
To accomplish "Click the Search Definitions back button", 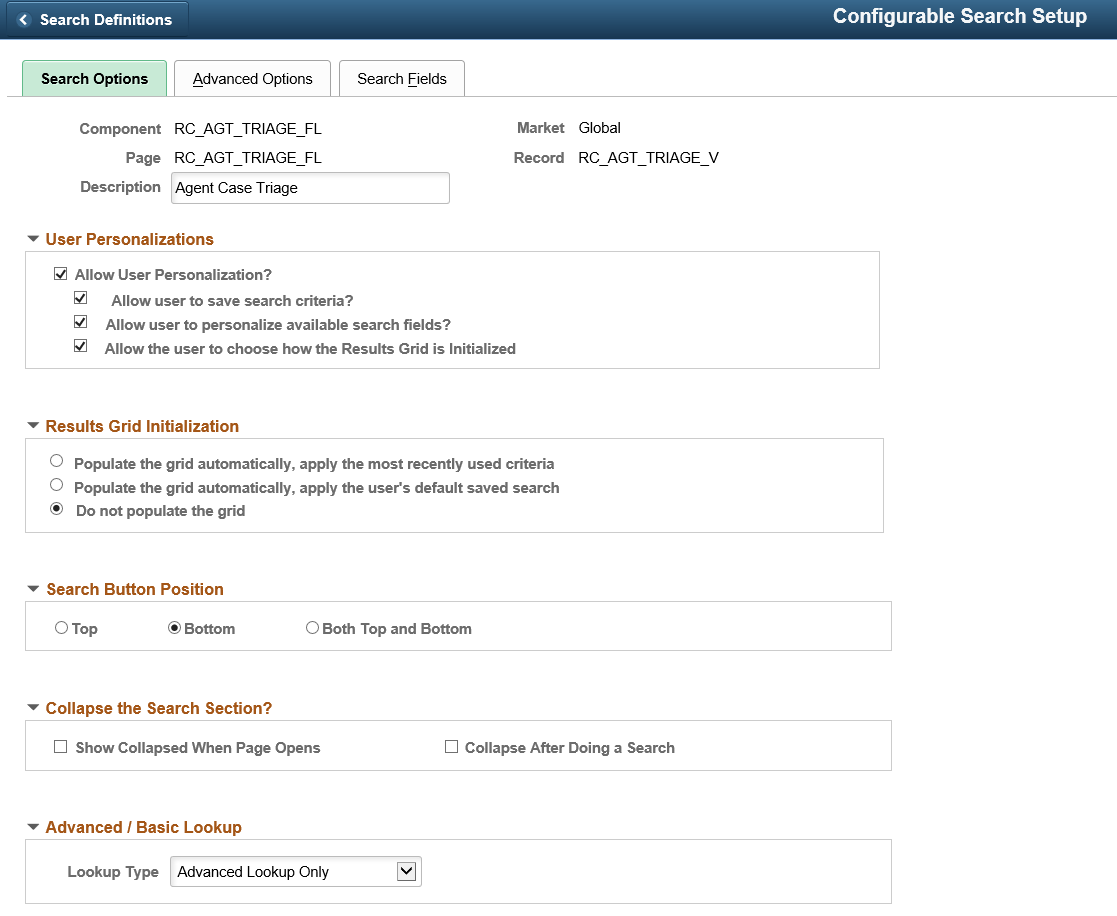I will 95,20.
